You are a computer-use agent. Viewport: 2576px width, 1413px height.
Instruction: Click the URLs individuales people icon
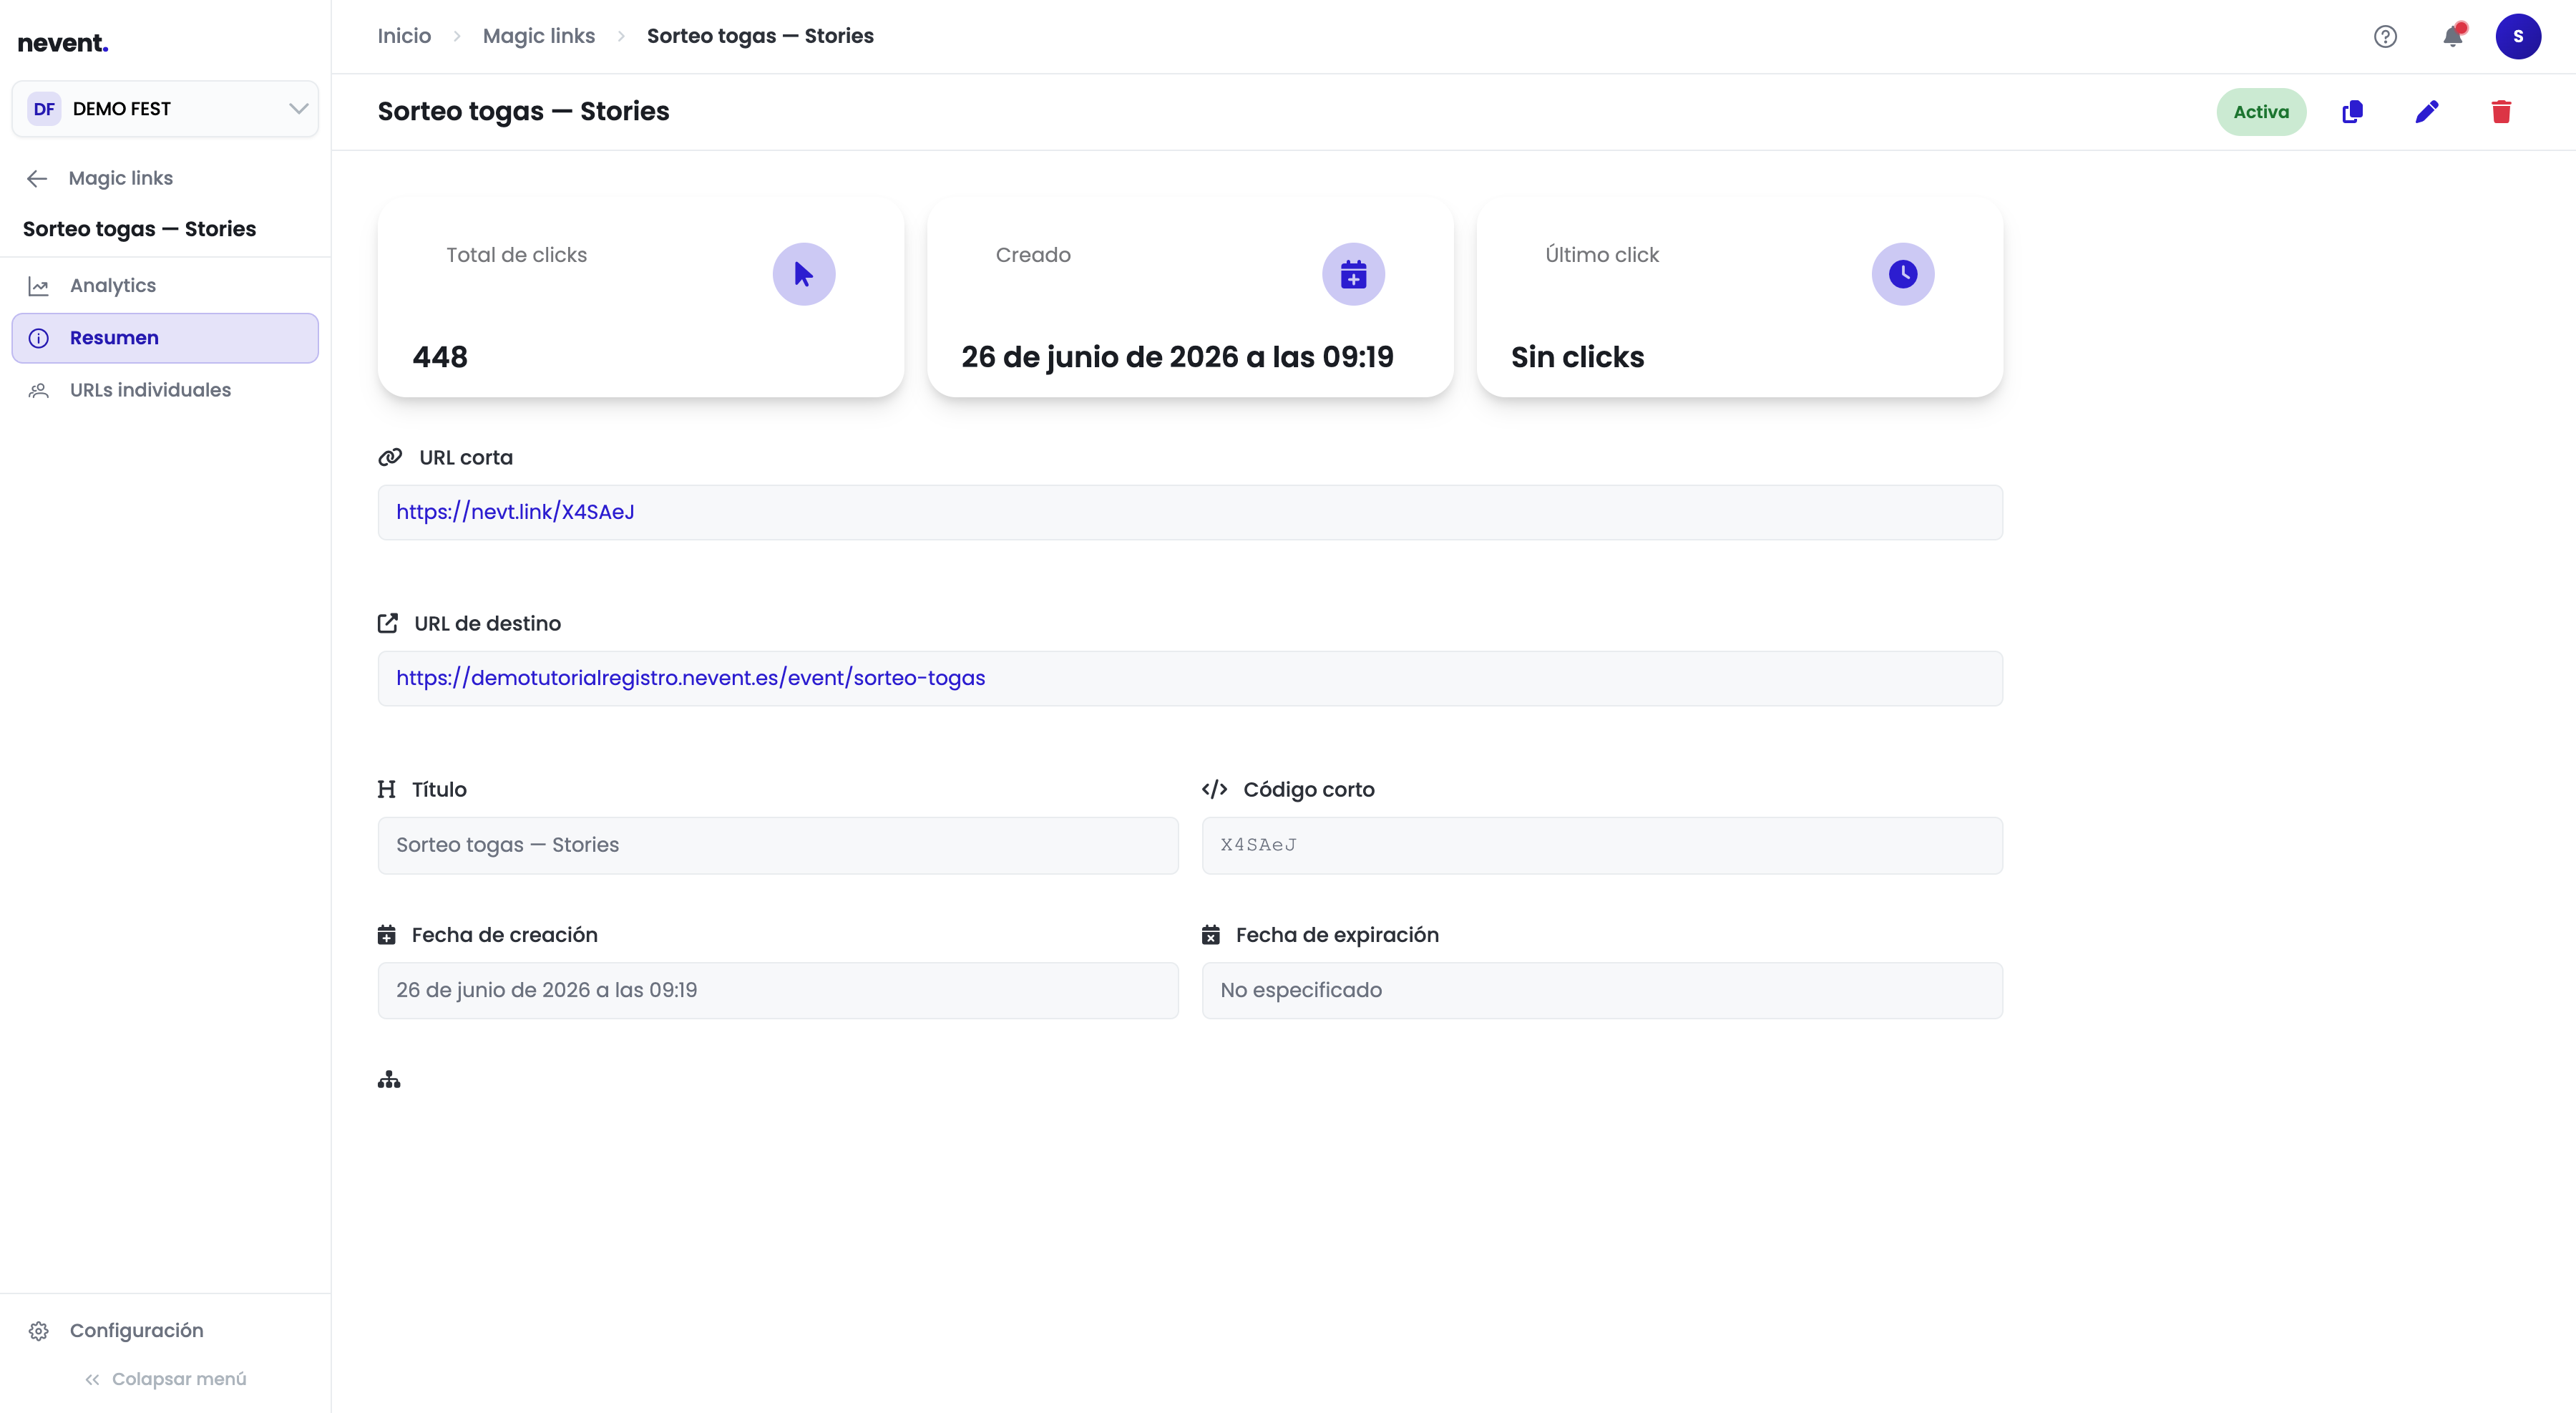coord(39,390)
